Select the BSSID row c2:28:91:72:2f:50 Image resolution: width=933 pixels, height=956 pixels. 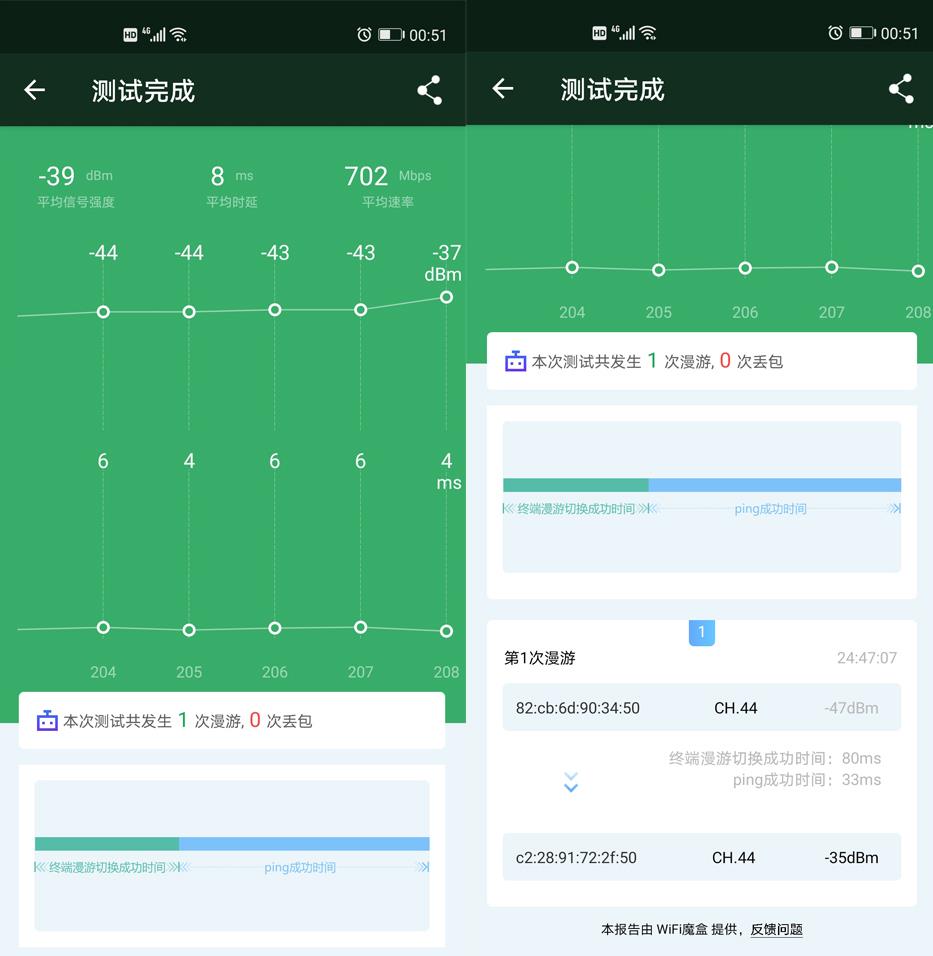(702, 857)
